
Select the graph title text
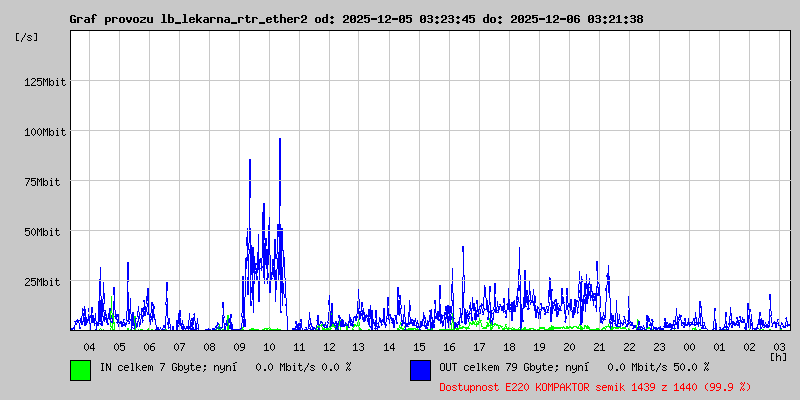356,19
